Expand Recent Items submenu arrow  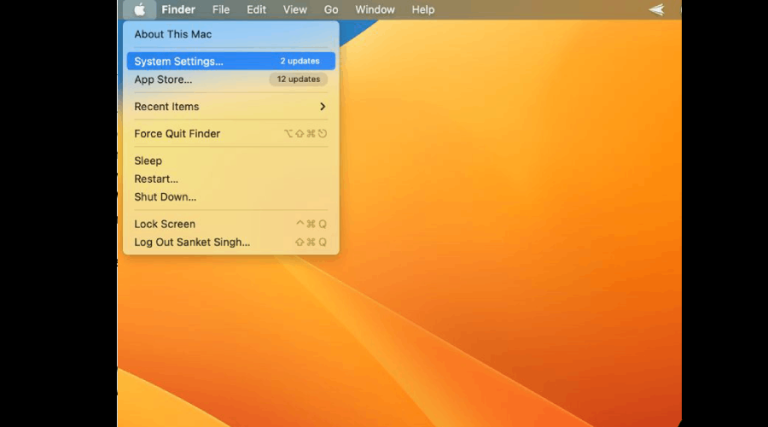tap(322, 106)
